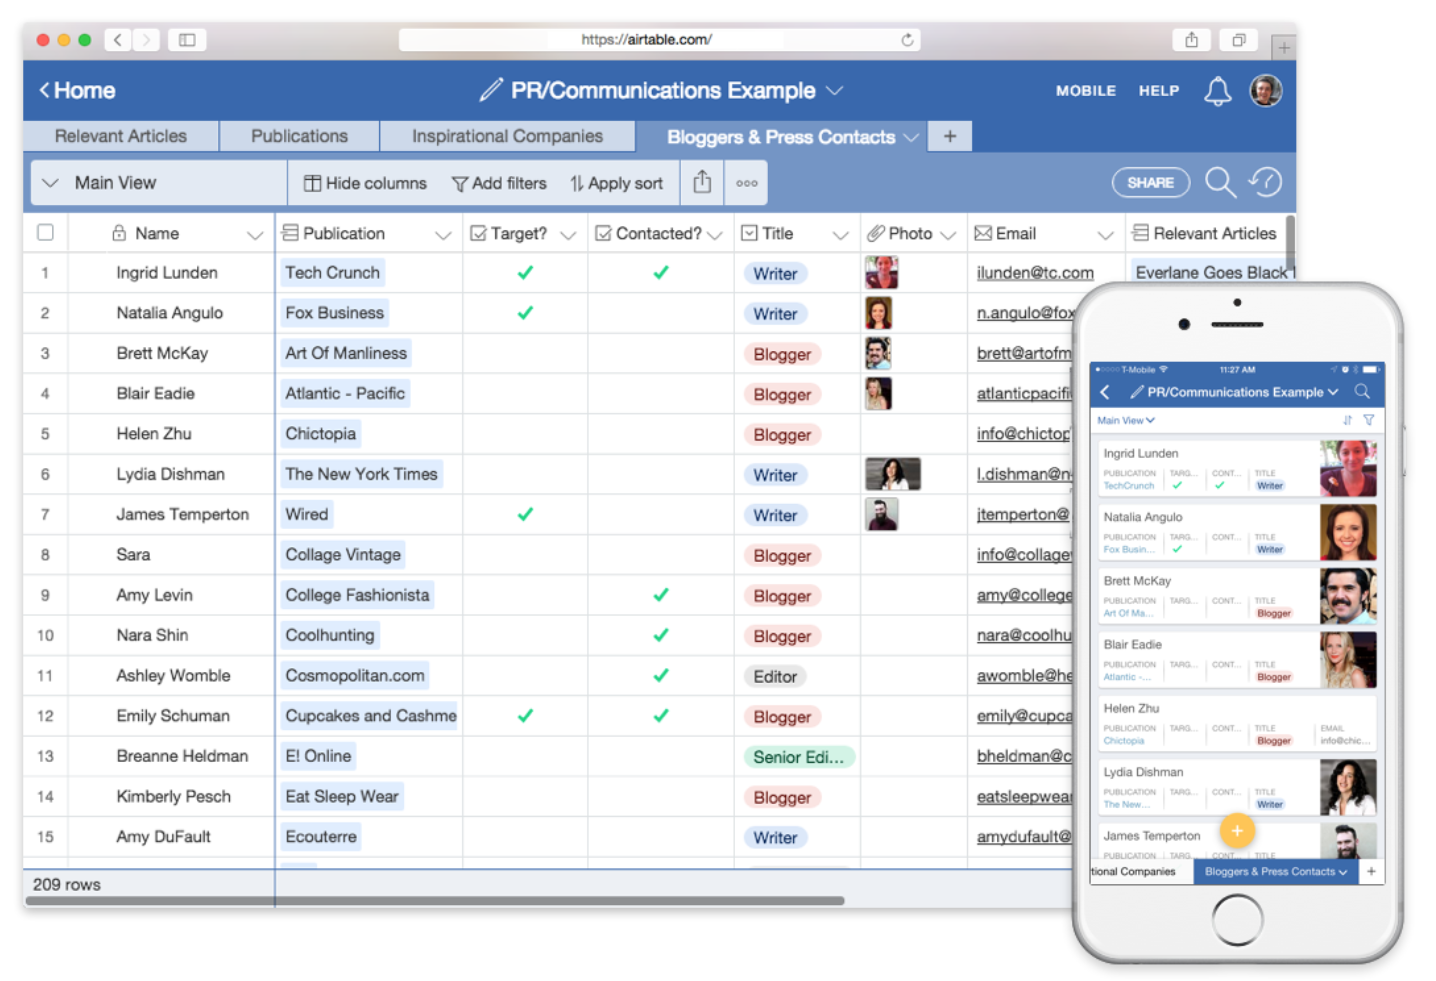1436x981 pixels.
Task: Add new table with plus tab
Action: pyautogui.click(x=950, y=136)
